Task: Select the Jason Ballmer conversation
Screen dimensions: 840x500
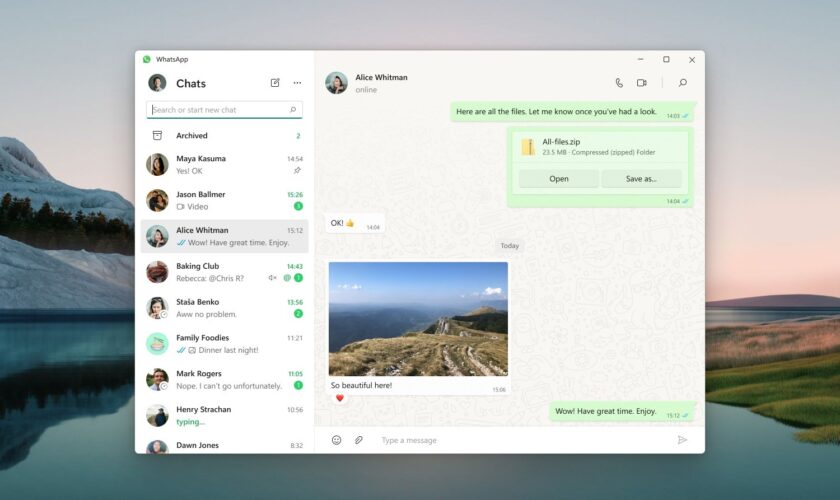Action: click(225, 201)
